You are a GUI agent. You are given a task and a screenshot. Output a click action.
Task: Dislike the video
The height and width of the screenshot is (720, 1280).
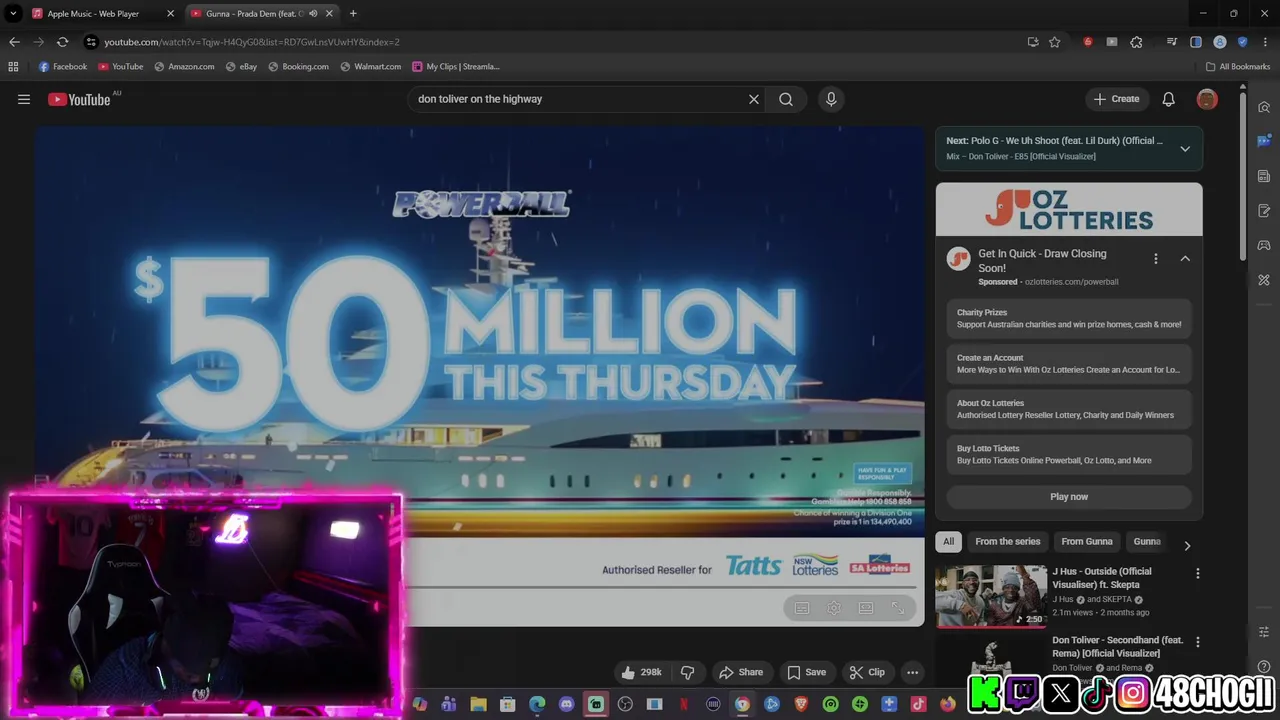(687, 672)
